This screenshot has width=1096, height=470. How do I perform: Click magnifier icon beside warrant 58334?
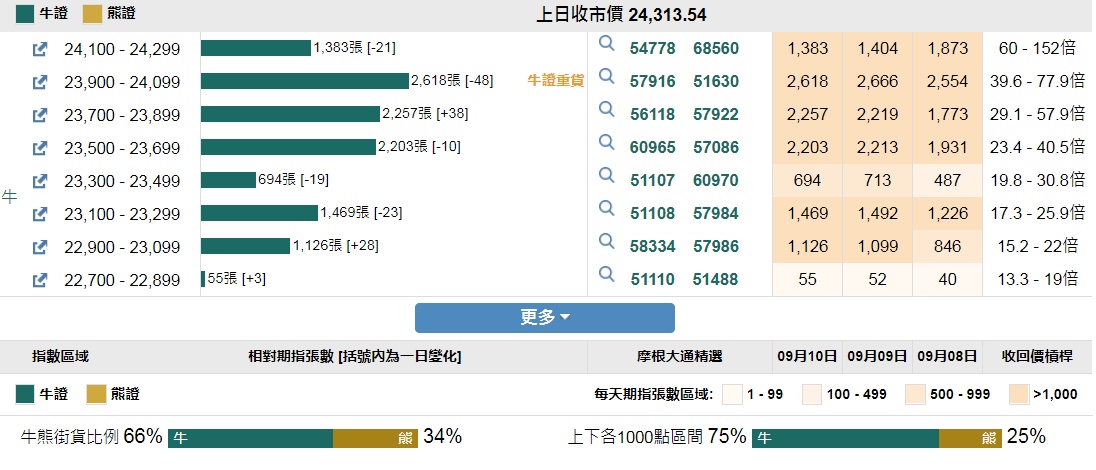tap(606, 241)
